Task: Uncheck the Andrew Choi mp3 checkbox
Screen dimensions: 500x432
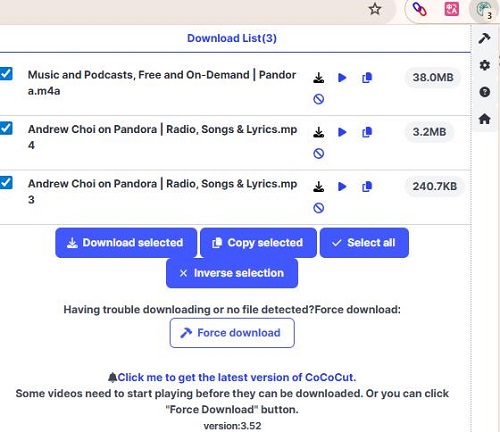Action: point(6,183)
